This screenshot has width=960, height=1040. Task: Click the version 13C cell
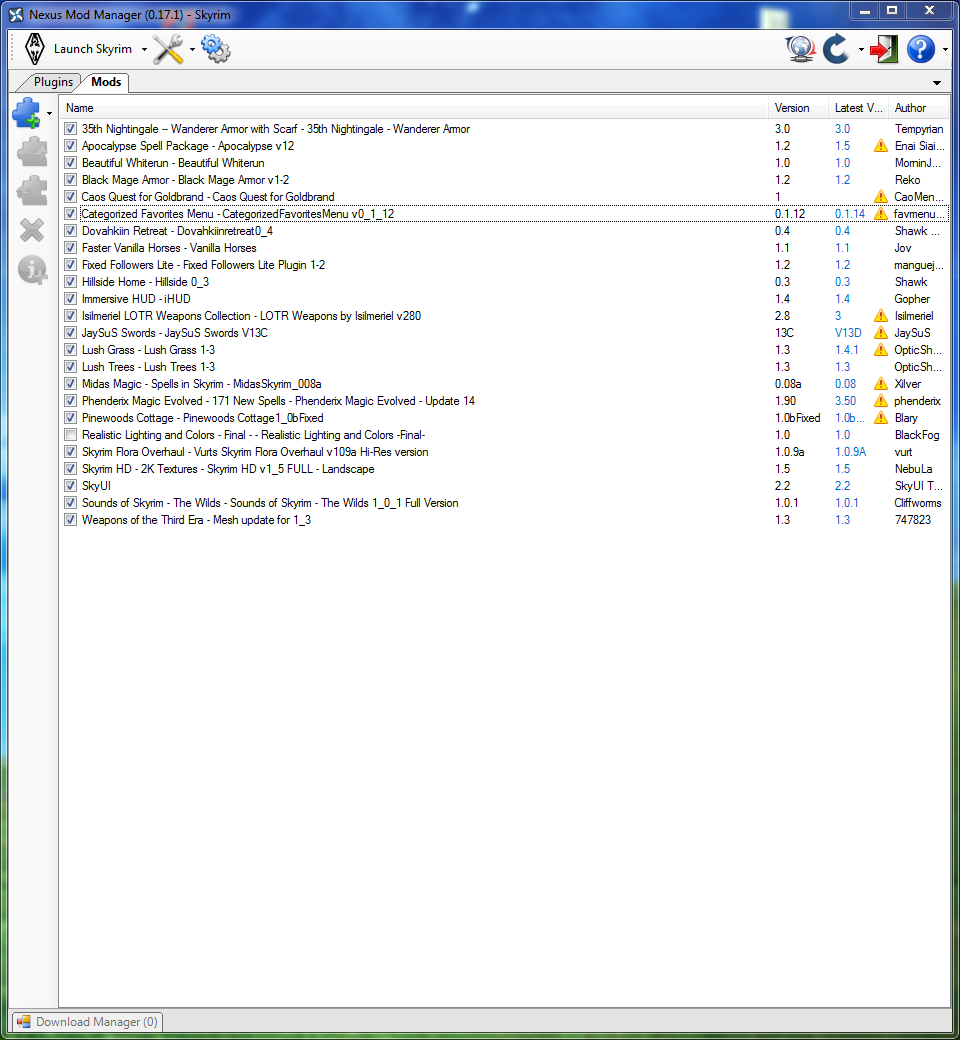pyautogui.click(x=784, y=333)
